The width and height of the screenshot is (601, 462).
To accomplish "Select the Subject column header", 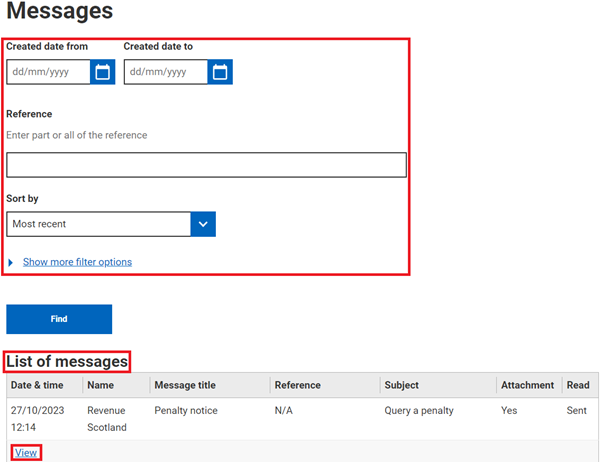I will pyautogui.click(x=401, y=385).
